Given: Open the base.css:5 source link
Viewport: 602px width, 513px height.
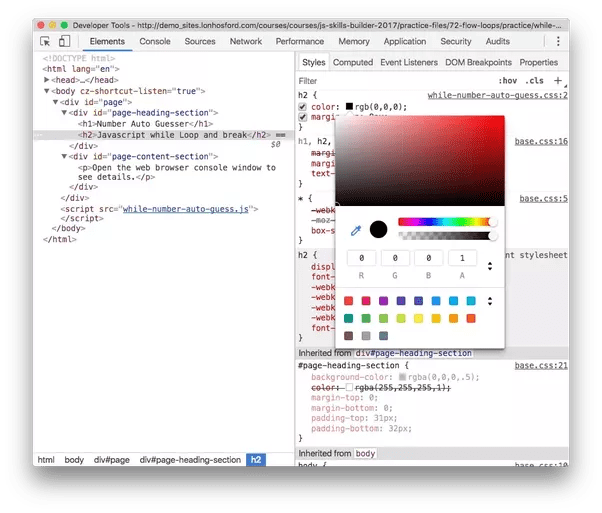Looking at the screenshot, I should pyautogui.click(x=543, y=199).
